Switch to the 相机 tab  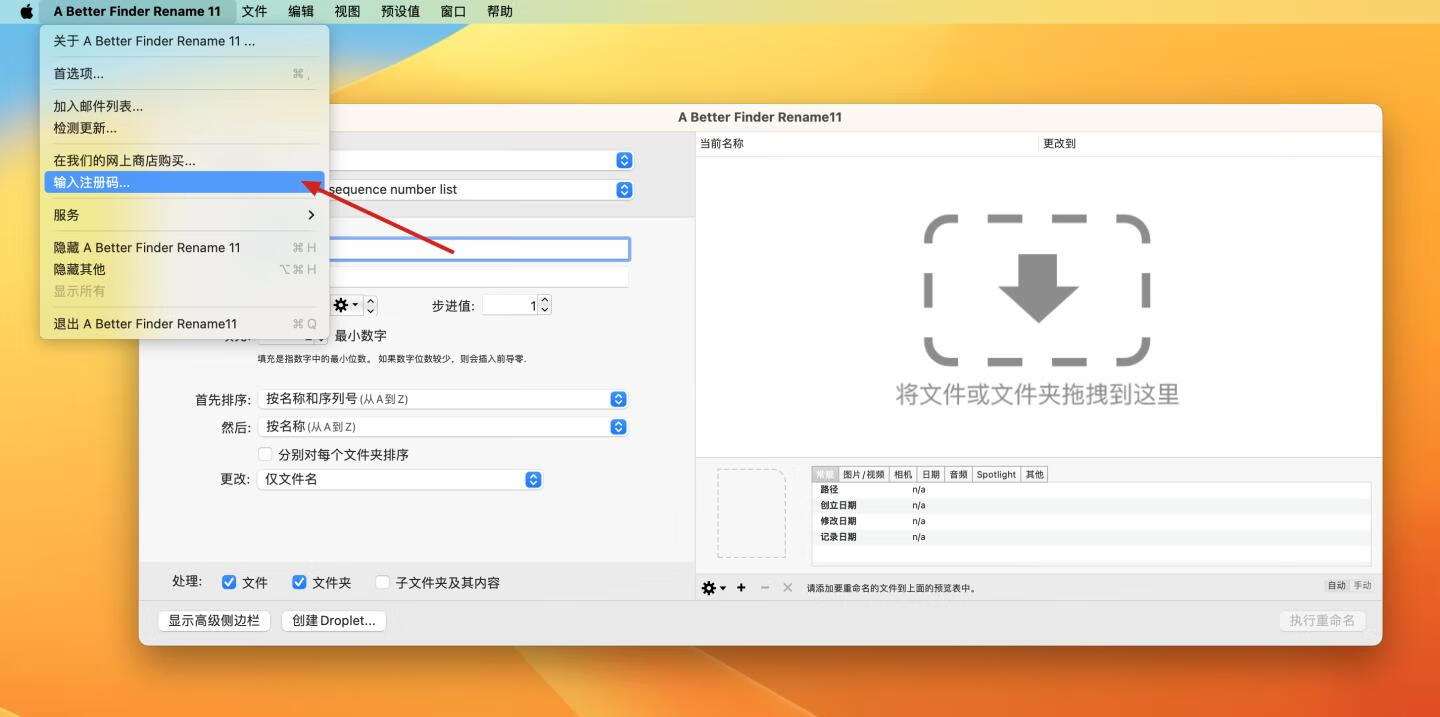pos(903,474)
